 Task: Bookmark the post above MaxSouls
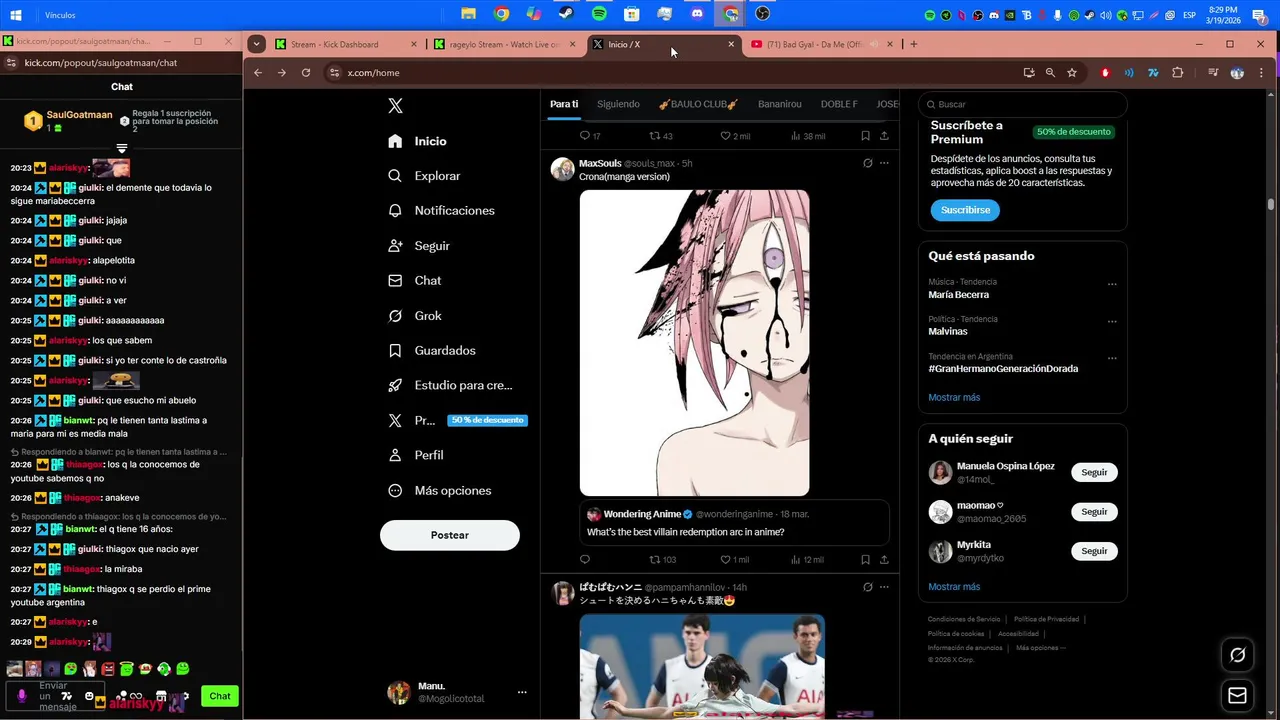[865, 136]
